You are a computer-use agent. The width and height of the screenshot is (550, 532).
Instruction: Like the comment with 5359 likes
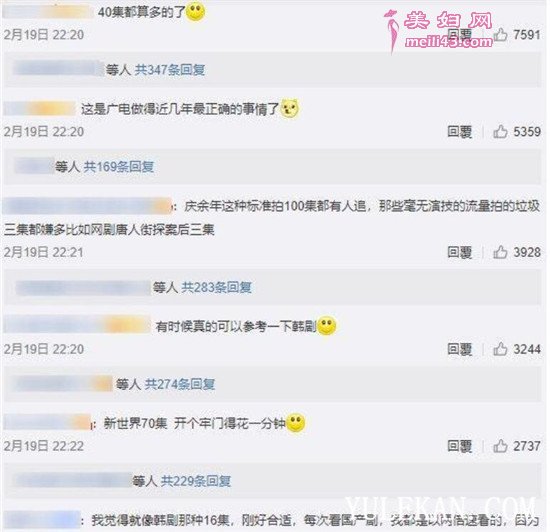(x=501, y=132)
